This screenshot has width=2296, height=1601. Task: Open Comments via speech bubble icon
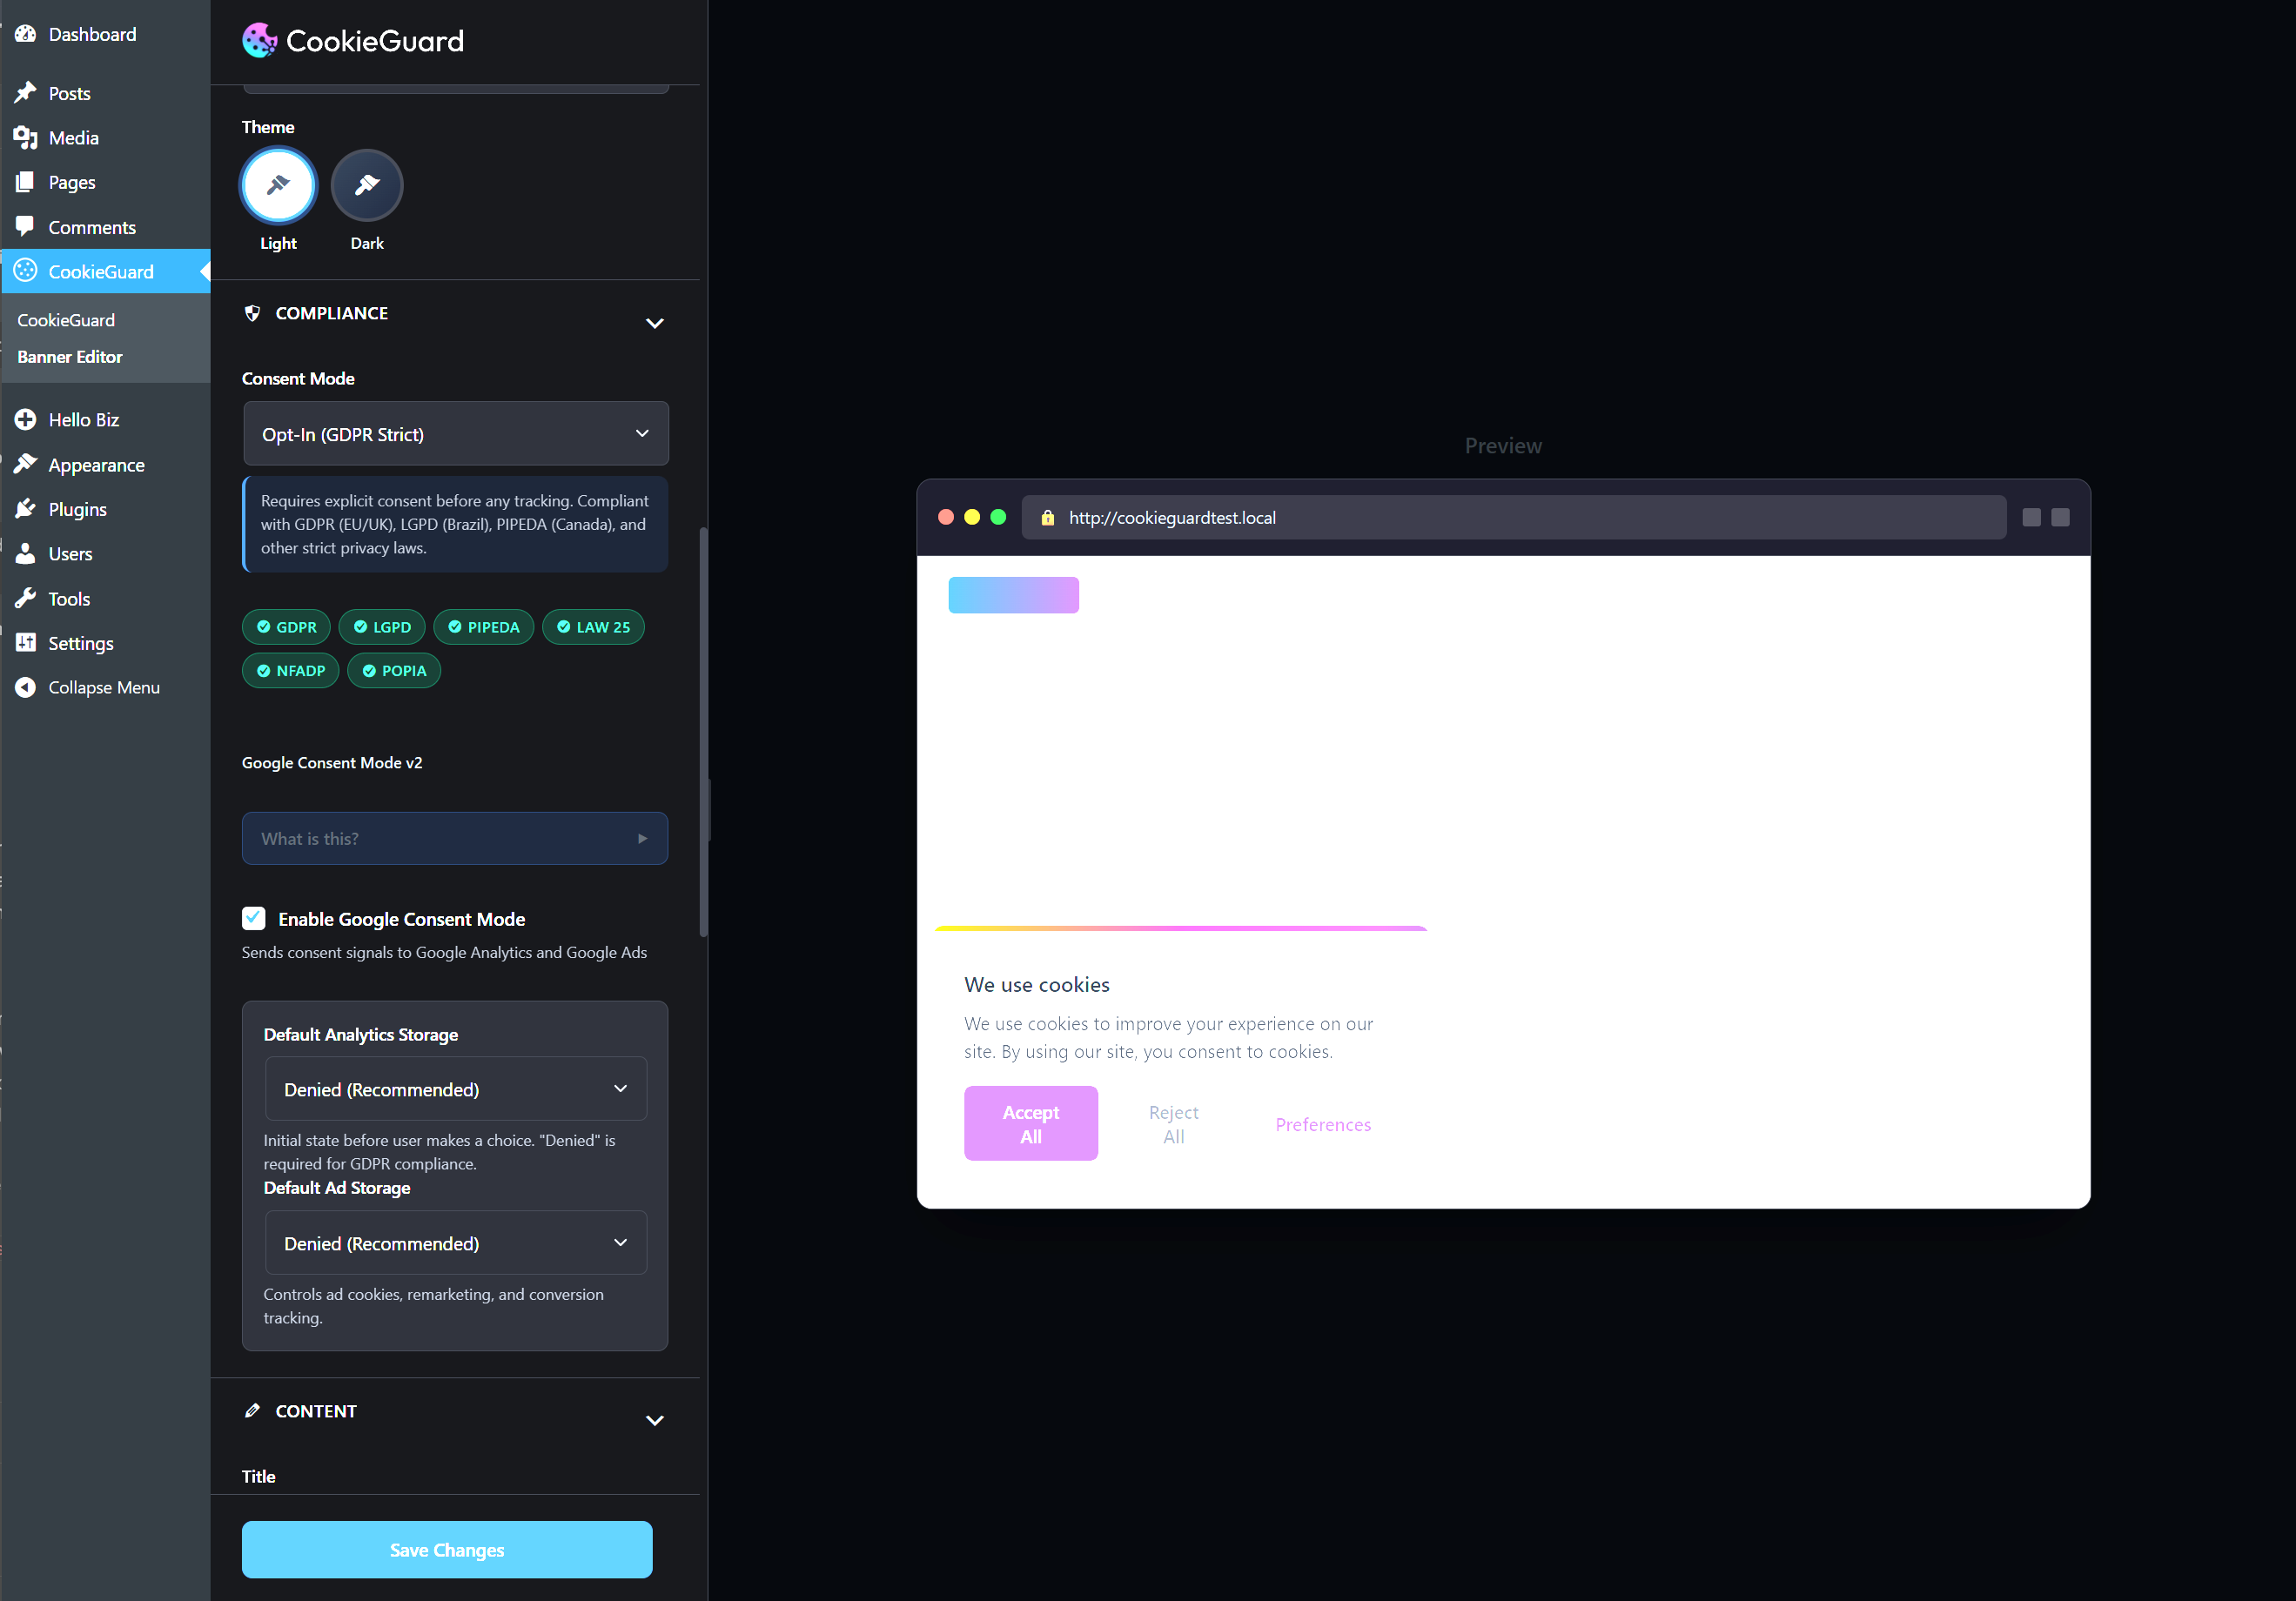pyautogui.click(x=26, y=226)
